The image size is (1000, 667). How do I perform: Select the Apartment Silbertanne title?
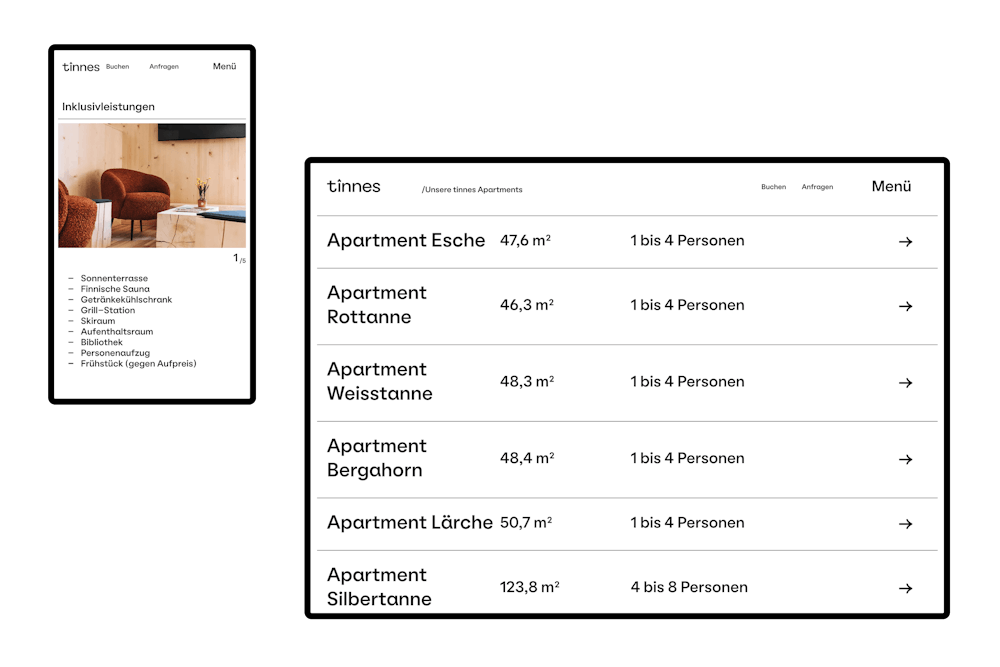[x=379, y=587]
